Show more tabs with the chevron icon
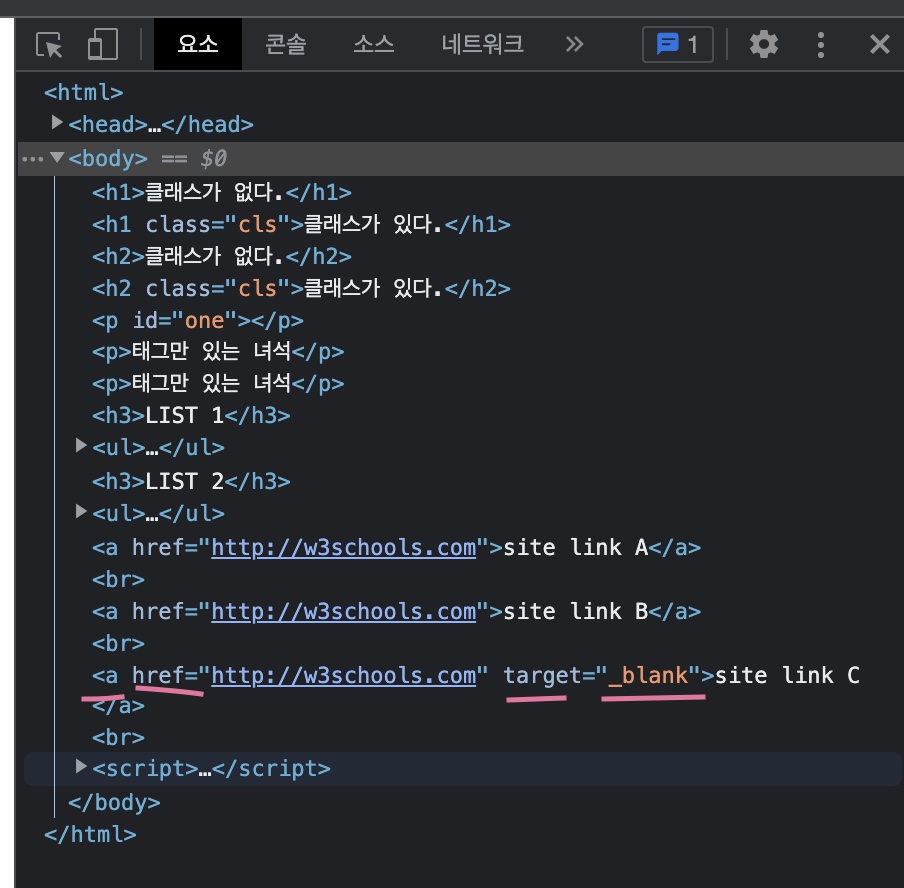The image size is (904, 888). (x=574, y=44)
